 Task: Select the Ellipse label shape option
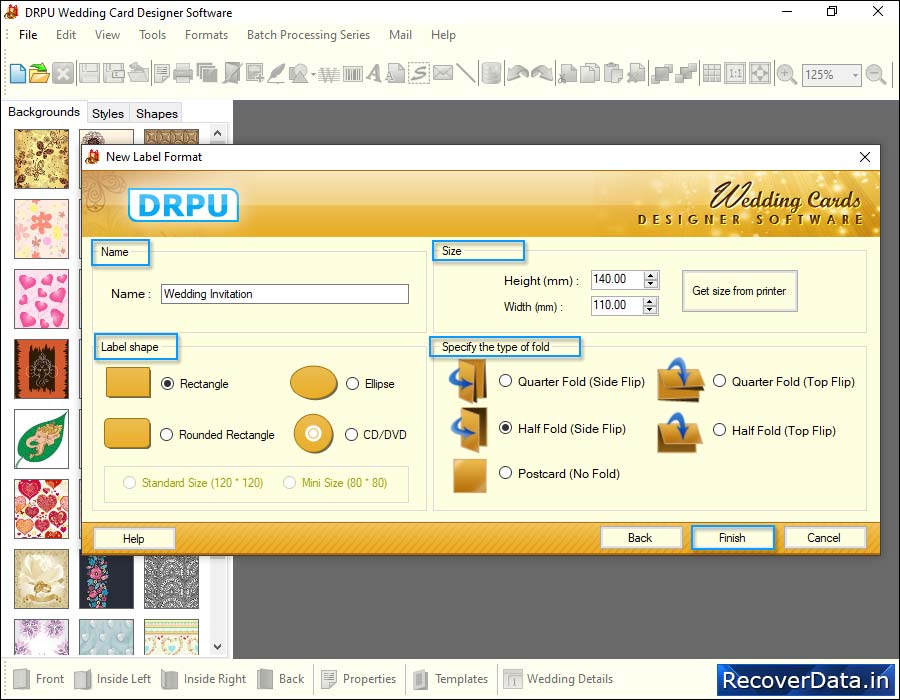pyautogui.click(x=352, y=384)
